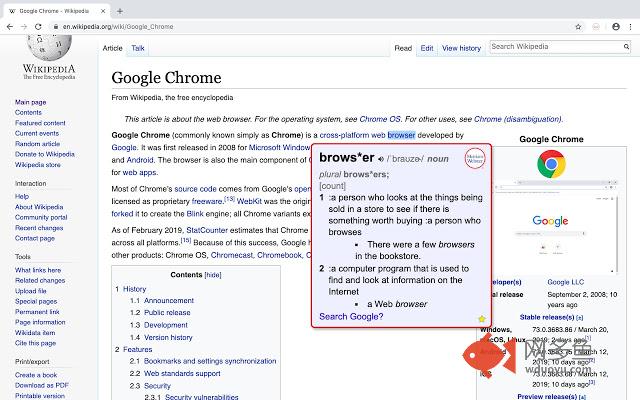Click the browser back arrow
Viewport: 640px width, 400px height.
click(x=10, y=27)
